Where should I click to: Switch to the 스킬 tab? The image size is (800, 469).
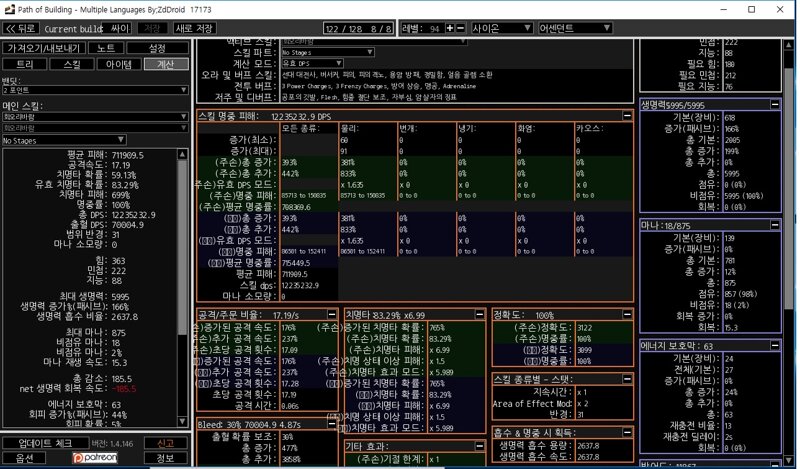coord(72,64)
